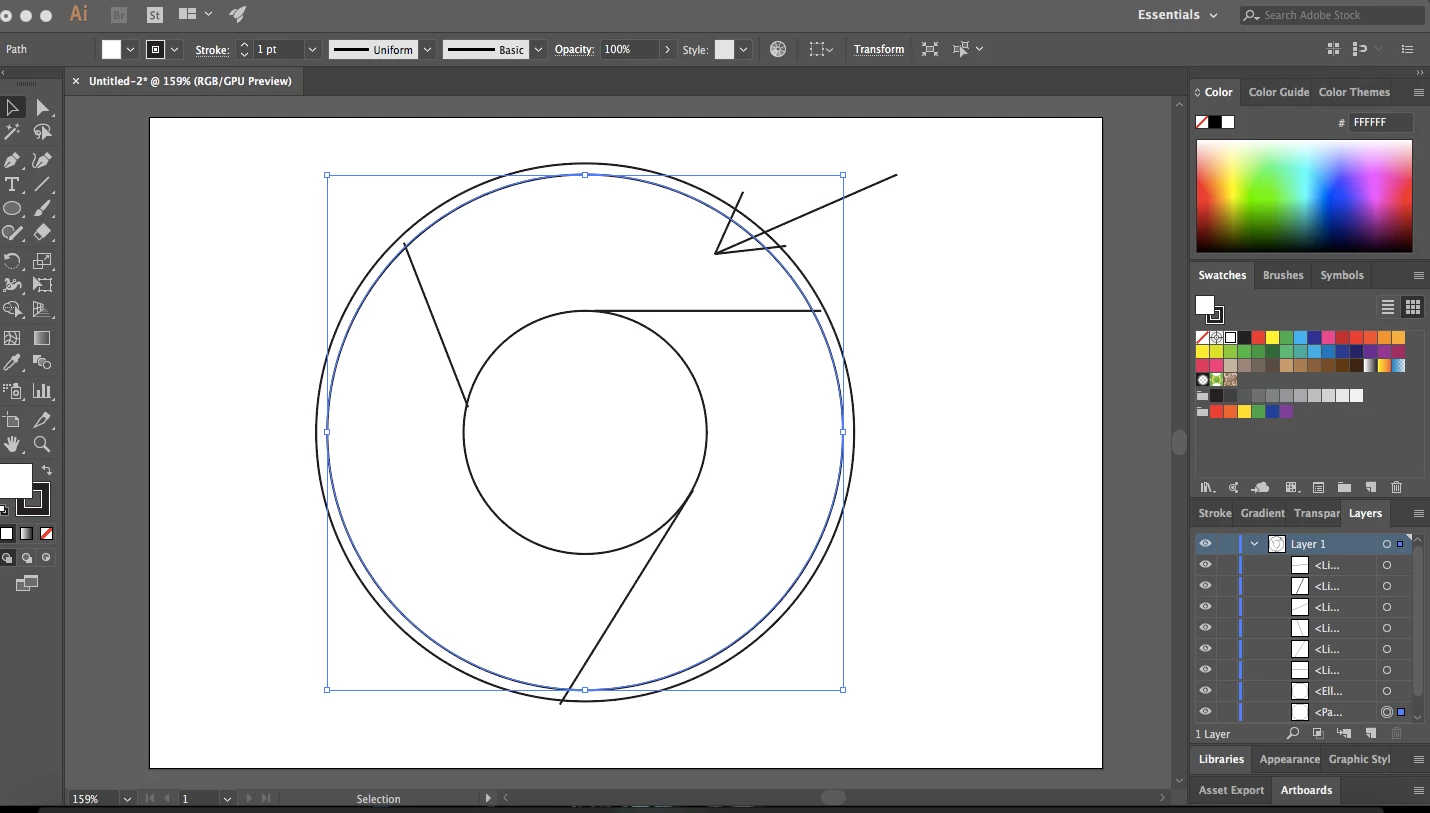
Task: Select the Gradient tool in toolbar
Action: click(x=43, y=338)
